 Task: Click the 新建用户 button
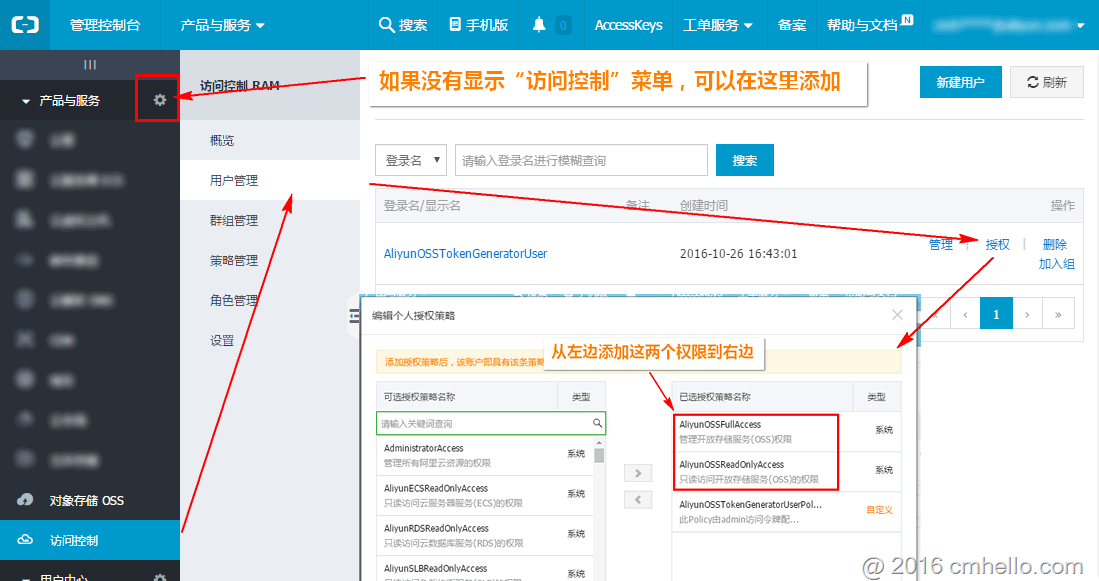[x=960, y=82]
